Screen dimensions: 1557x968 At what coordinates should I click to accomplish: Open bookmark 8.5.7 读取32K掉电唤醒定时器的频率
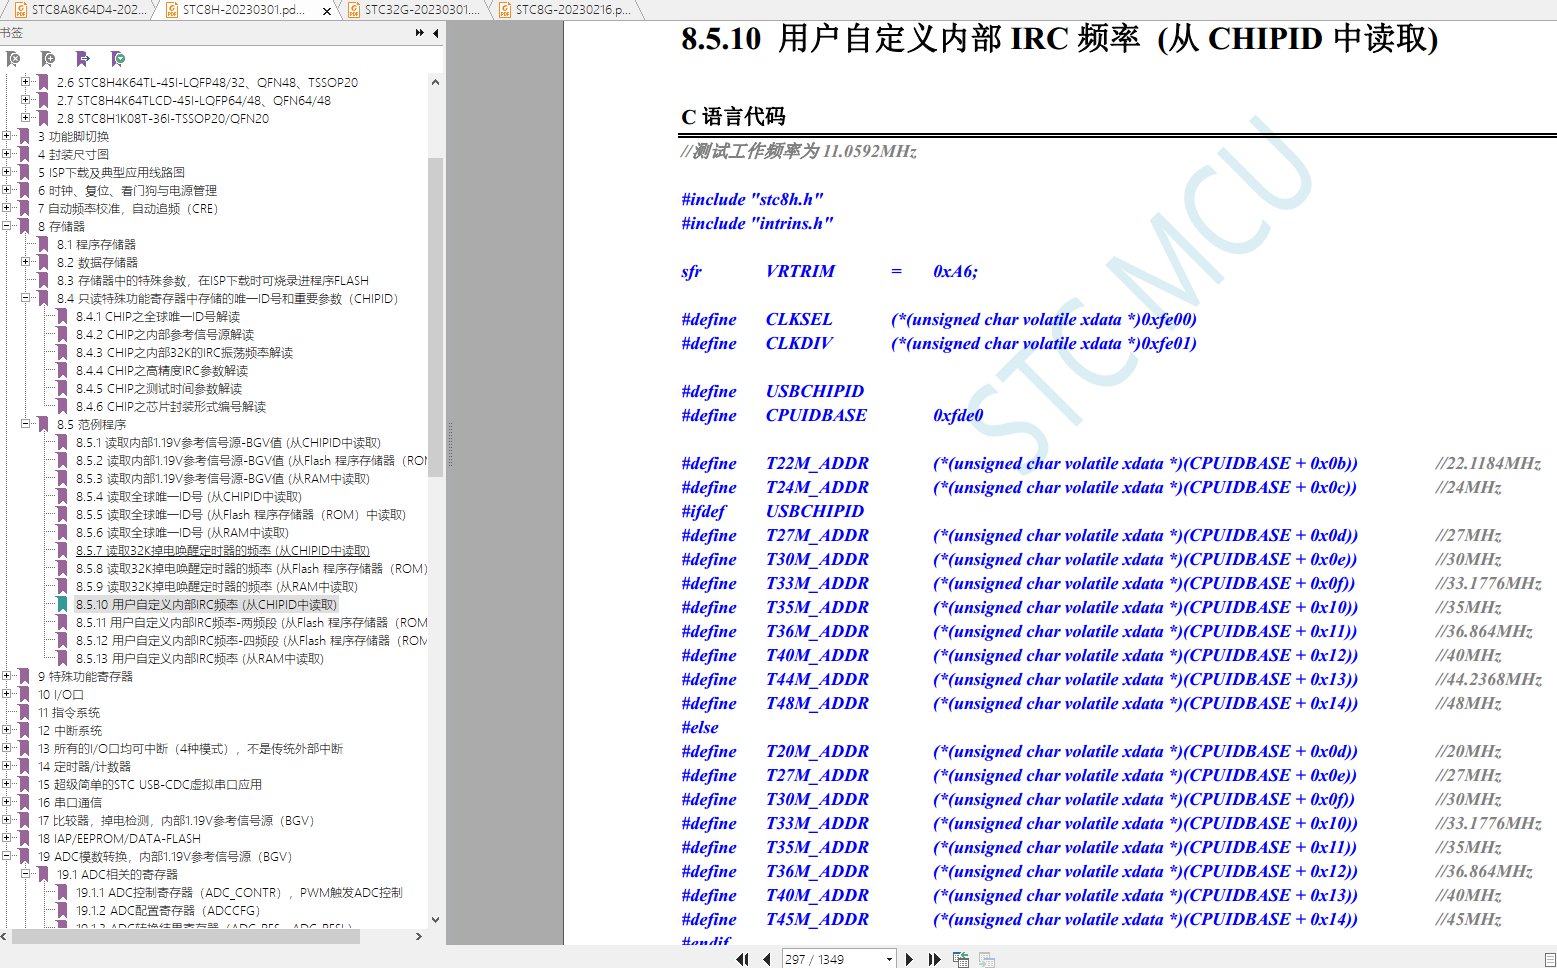click(222, 551)
